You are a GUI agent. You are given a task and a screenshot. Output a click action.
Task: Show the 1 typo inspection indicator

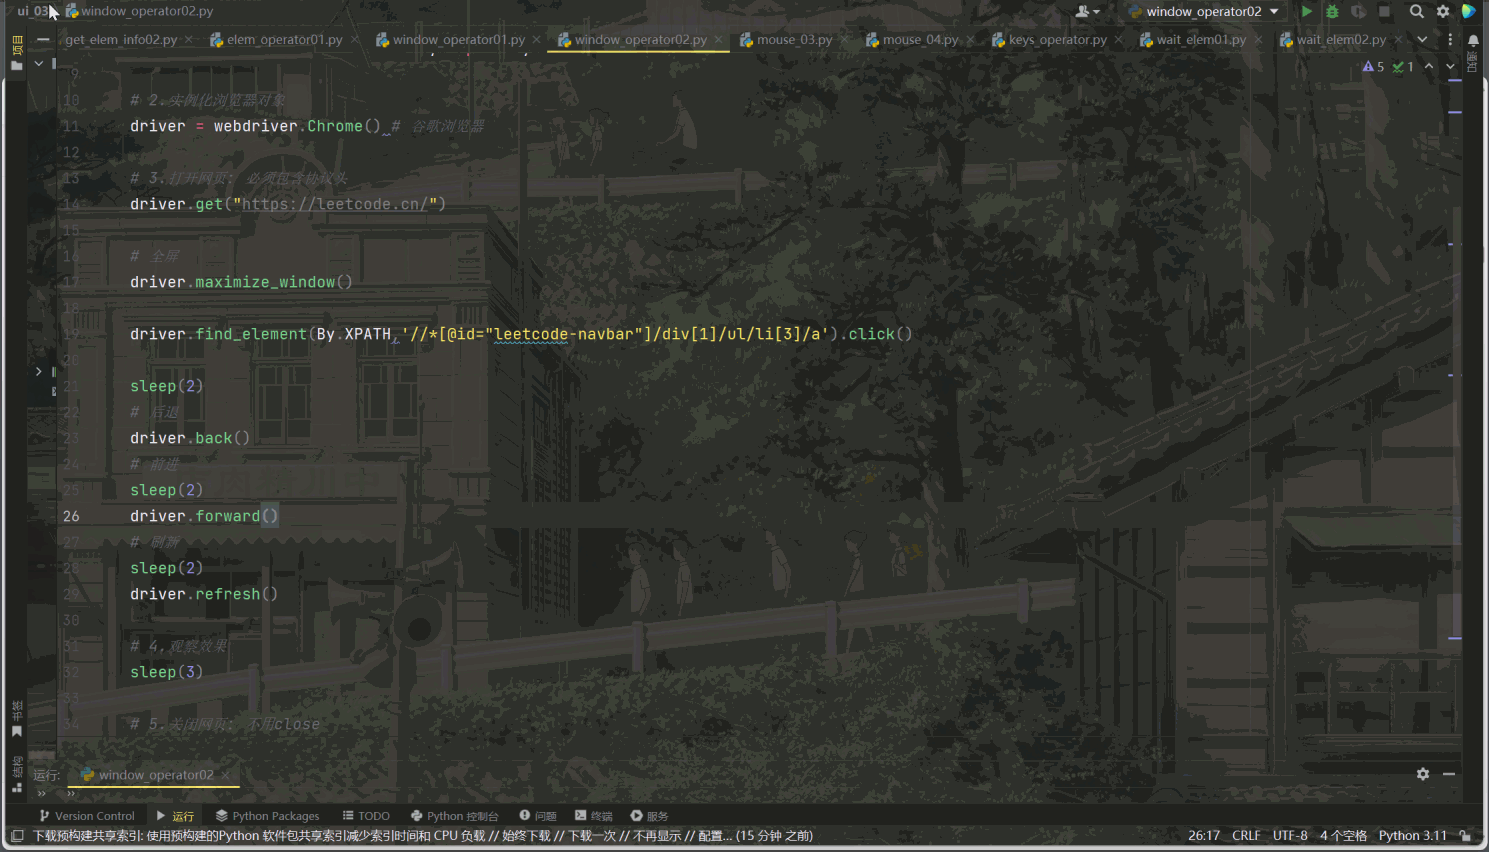pos(1403,66)
